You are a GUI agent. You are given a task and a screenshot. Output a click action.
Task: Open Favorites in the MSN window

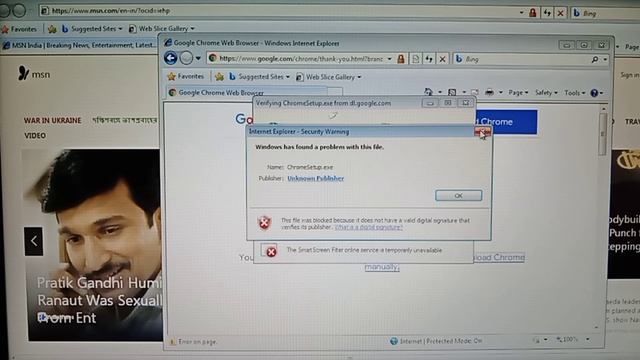coord(19,29)
